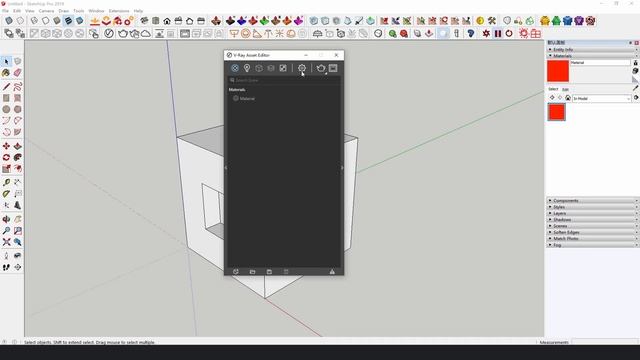Expand the Entity Info panel
640x360 pixels.
click(592, 49)
